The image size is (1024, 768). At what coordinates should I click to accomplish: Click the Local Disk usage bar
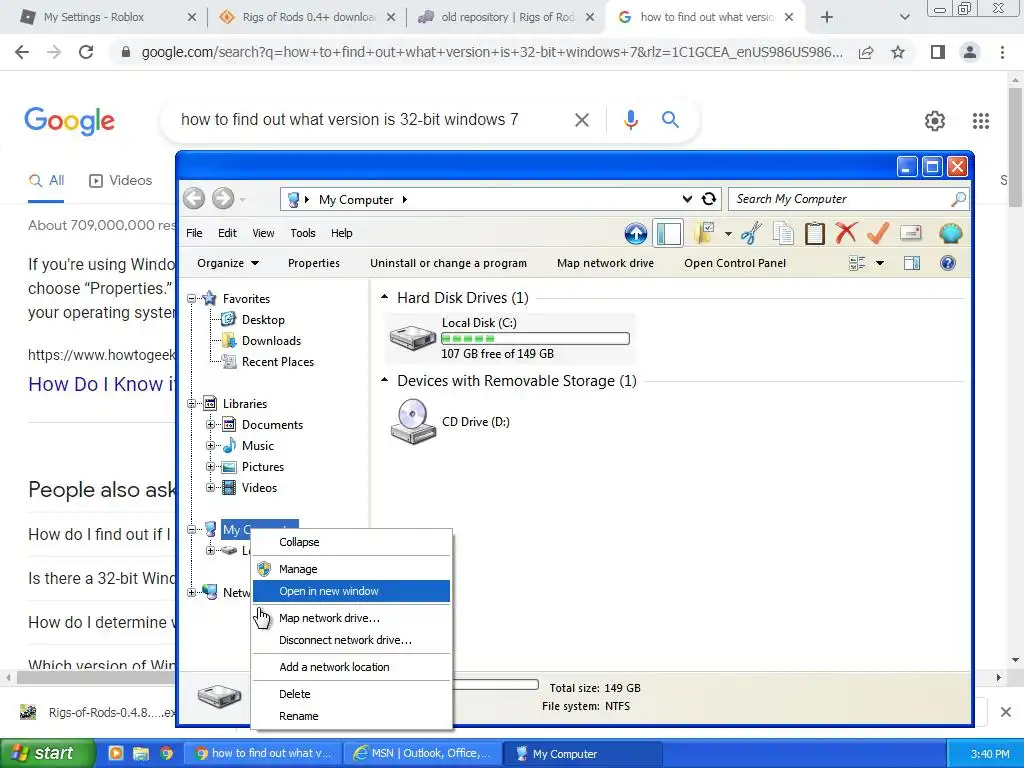coord(535,338)
